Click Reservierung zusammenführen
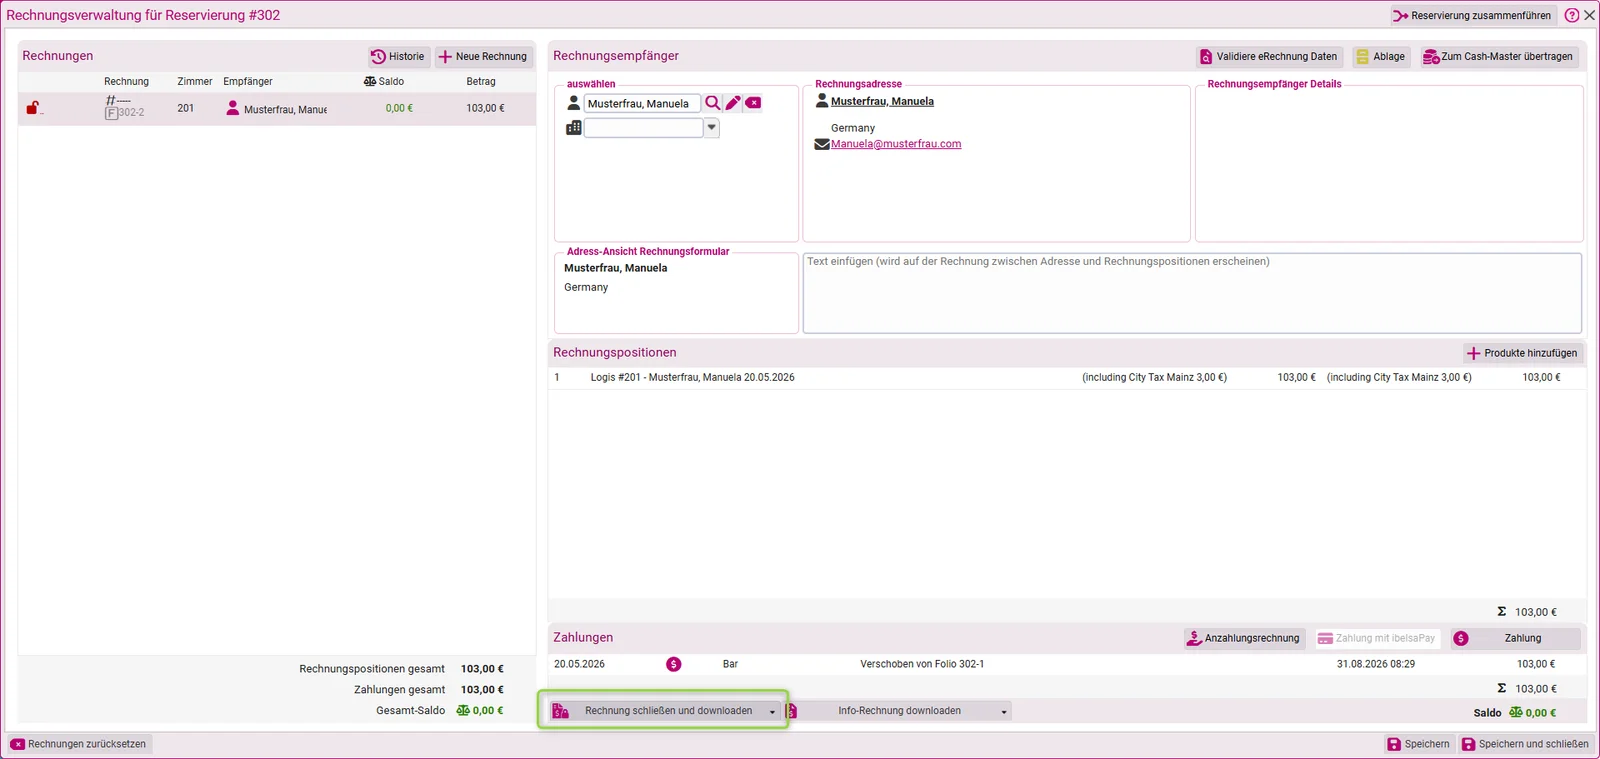The width and height of the screenshot is (1600, 759). [1472, 15]
